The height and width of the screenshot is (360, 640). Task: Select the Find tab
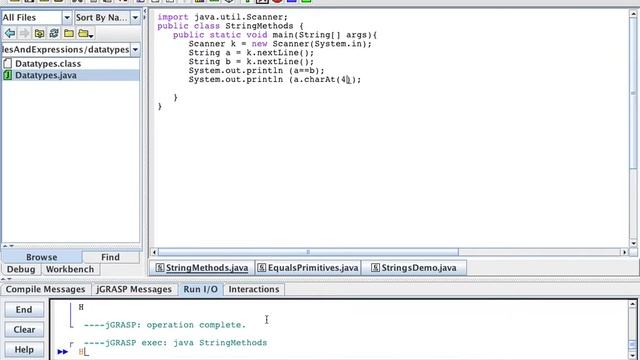point(110,257)
